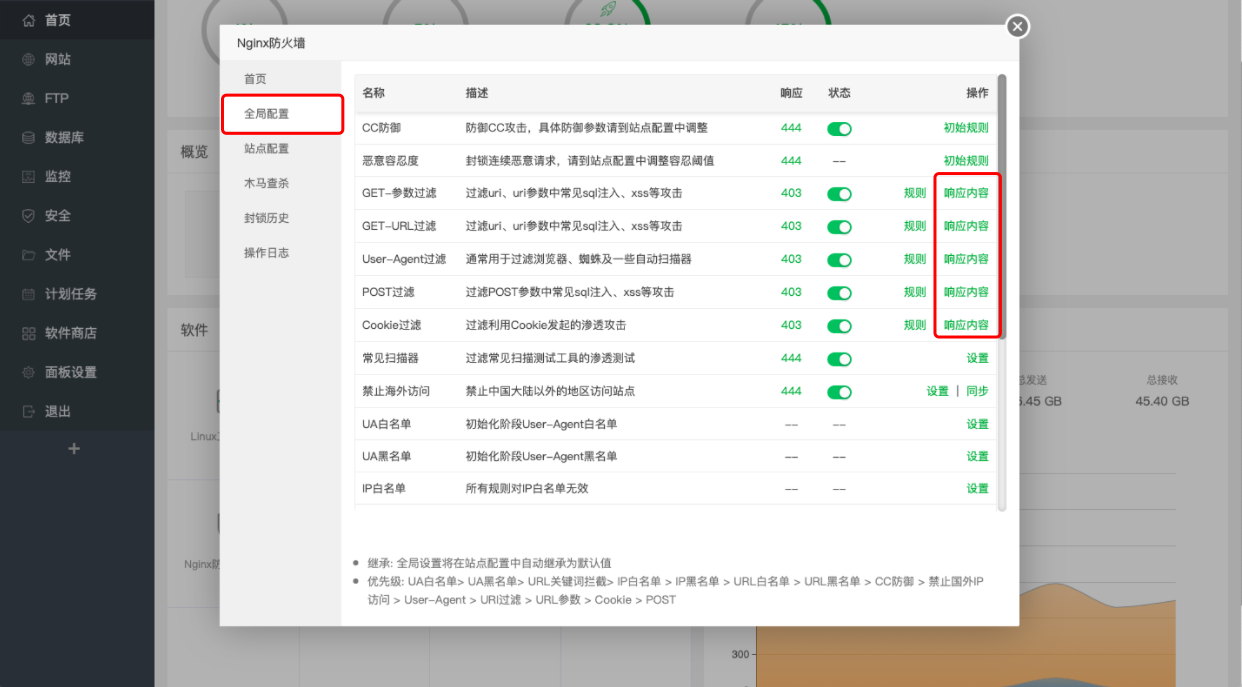Click 初始规则 link for 恶意容忍度

coord(966,160)
